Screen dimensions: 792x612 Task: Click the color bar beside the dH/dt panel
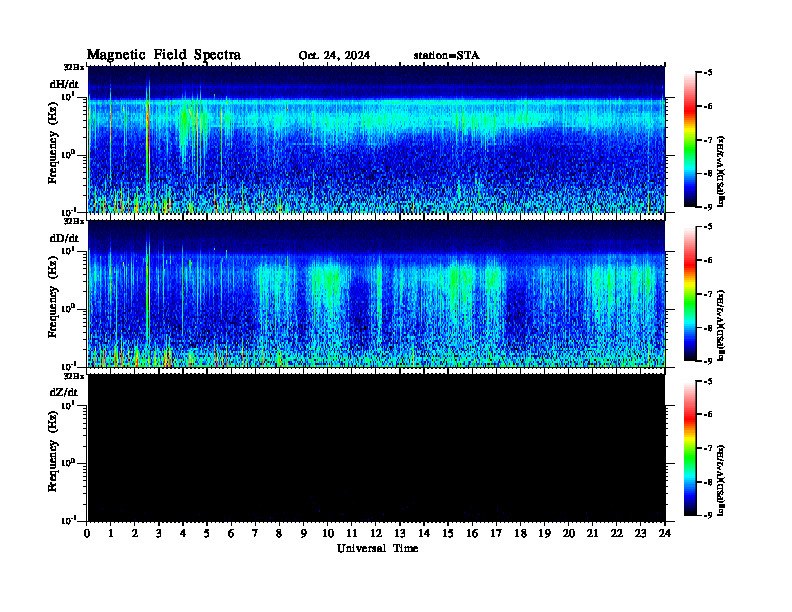(689, 140)
